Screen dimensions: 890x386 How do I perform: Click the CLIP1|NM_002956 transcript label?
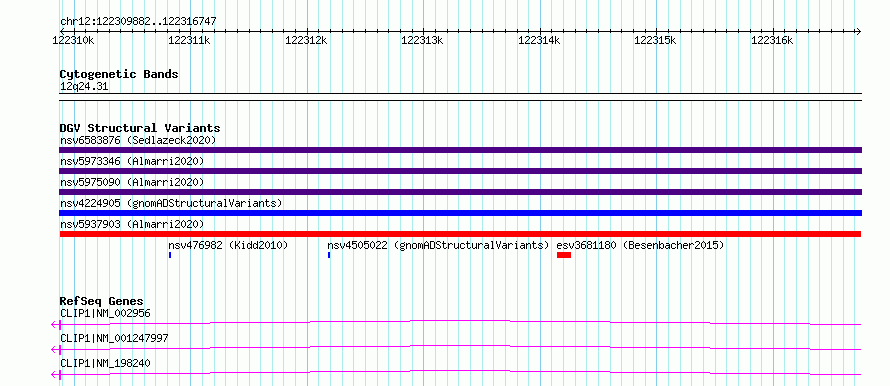coord(105,313)
